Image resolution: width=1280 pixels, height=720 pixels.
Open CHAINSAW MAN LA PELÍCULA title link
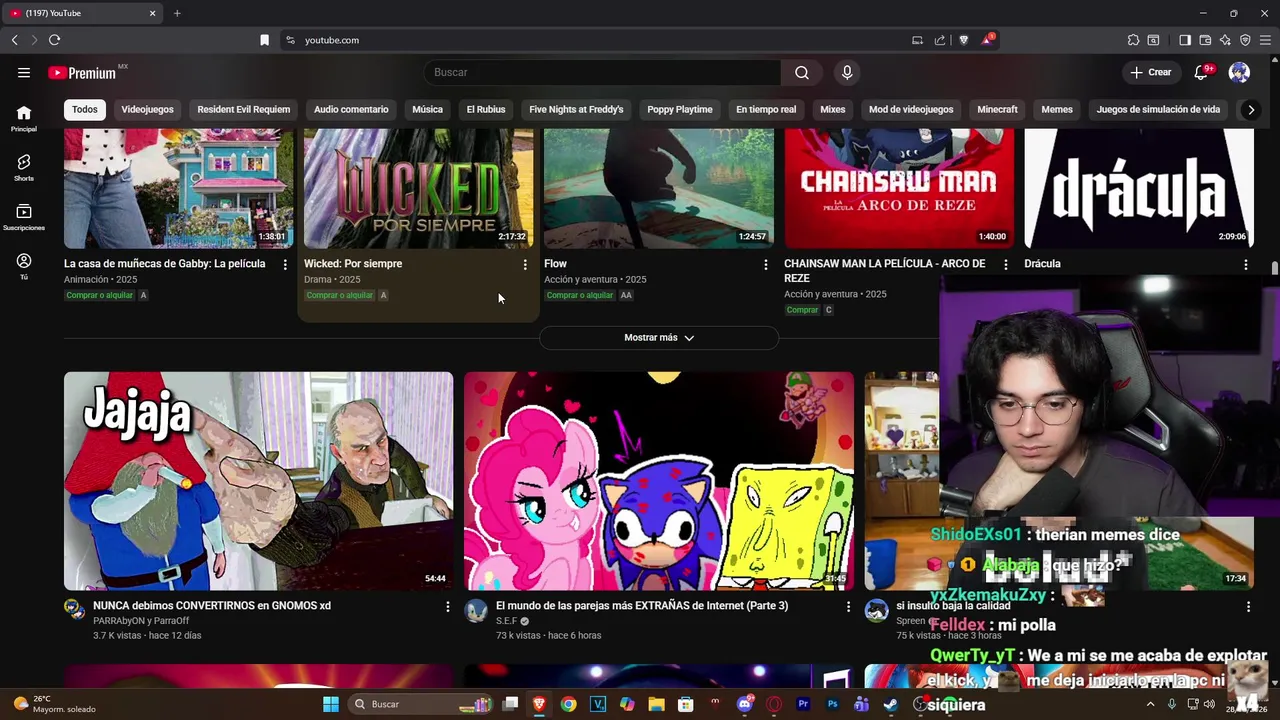coord(884,271)
